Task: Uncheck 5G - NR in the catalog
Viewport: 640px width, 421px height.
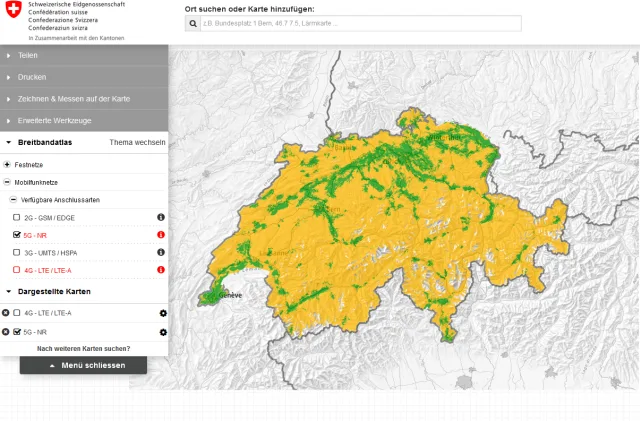Action: 16,235
